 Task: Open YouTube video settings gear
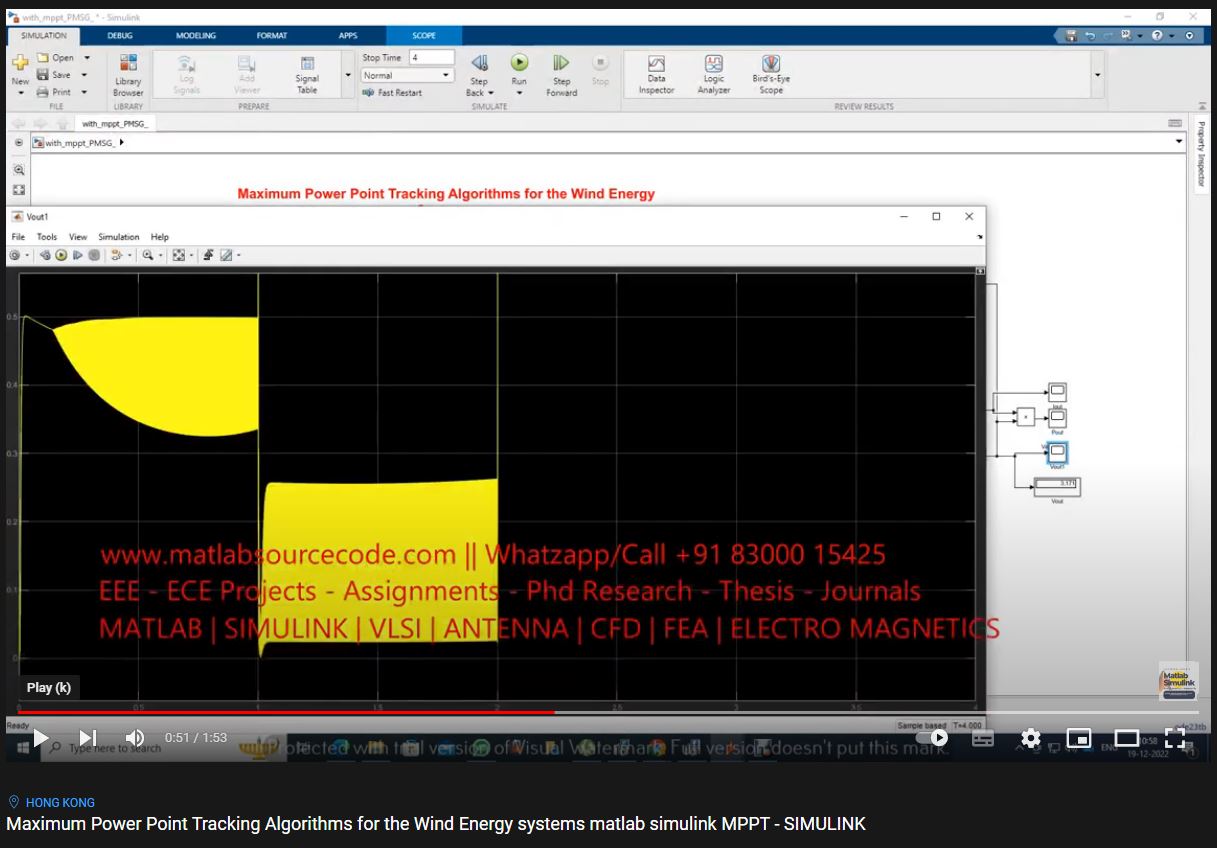(x=1030, y=738)
